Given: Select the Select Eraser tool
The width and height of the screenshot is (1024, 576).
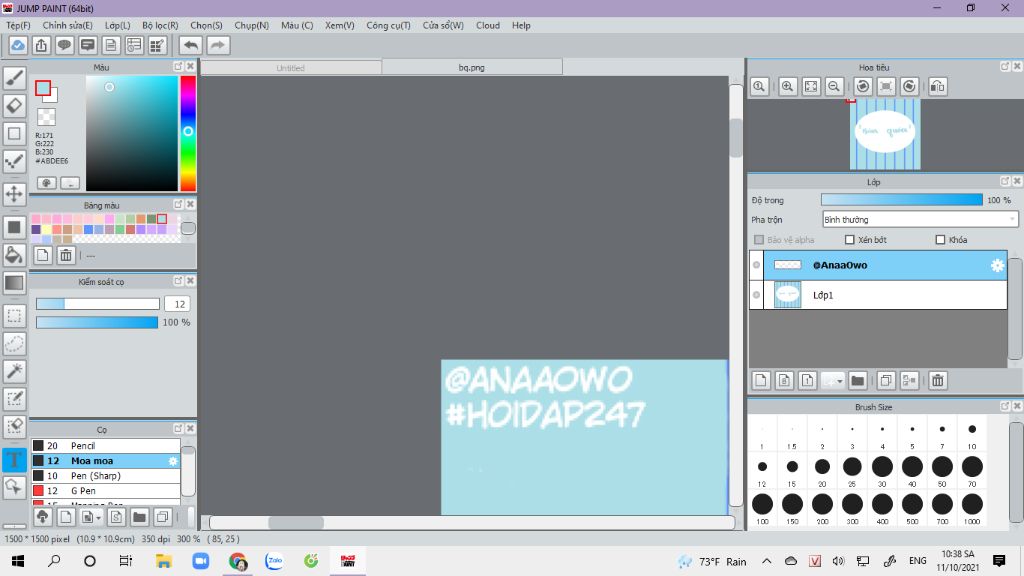Looking at the screenshot, I should click(x=14, y=426).
